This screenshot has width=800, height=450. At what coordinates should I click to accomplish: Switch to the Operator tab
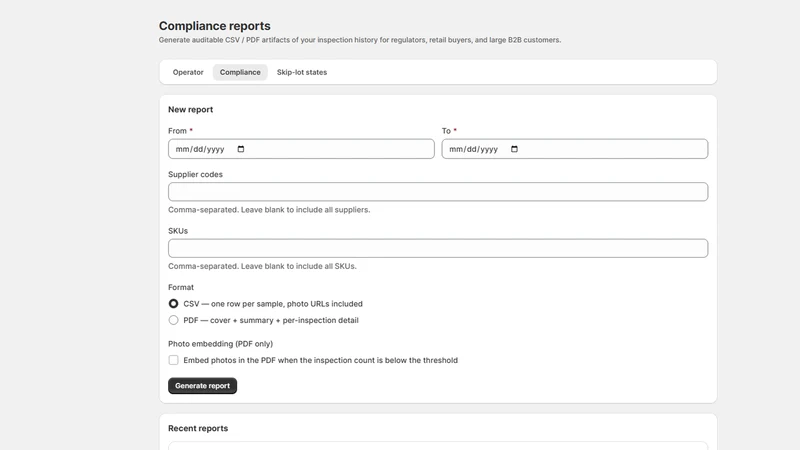pos(188,72)
